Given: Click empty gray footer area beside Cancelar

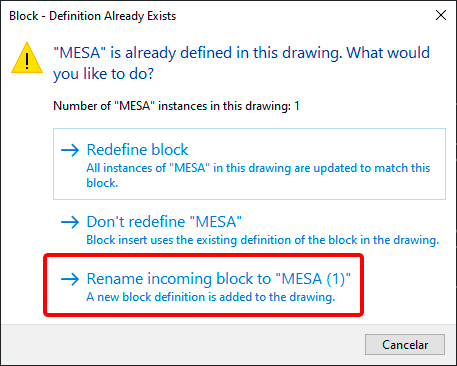Looking at the screenshot, I should click(x=183, y=345).
